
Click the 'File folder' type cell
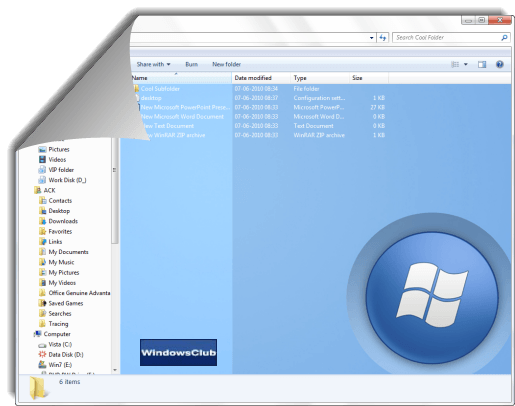click(x=306, y=89)
